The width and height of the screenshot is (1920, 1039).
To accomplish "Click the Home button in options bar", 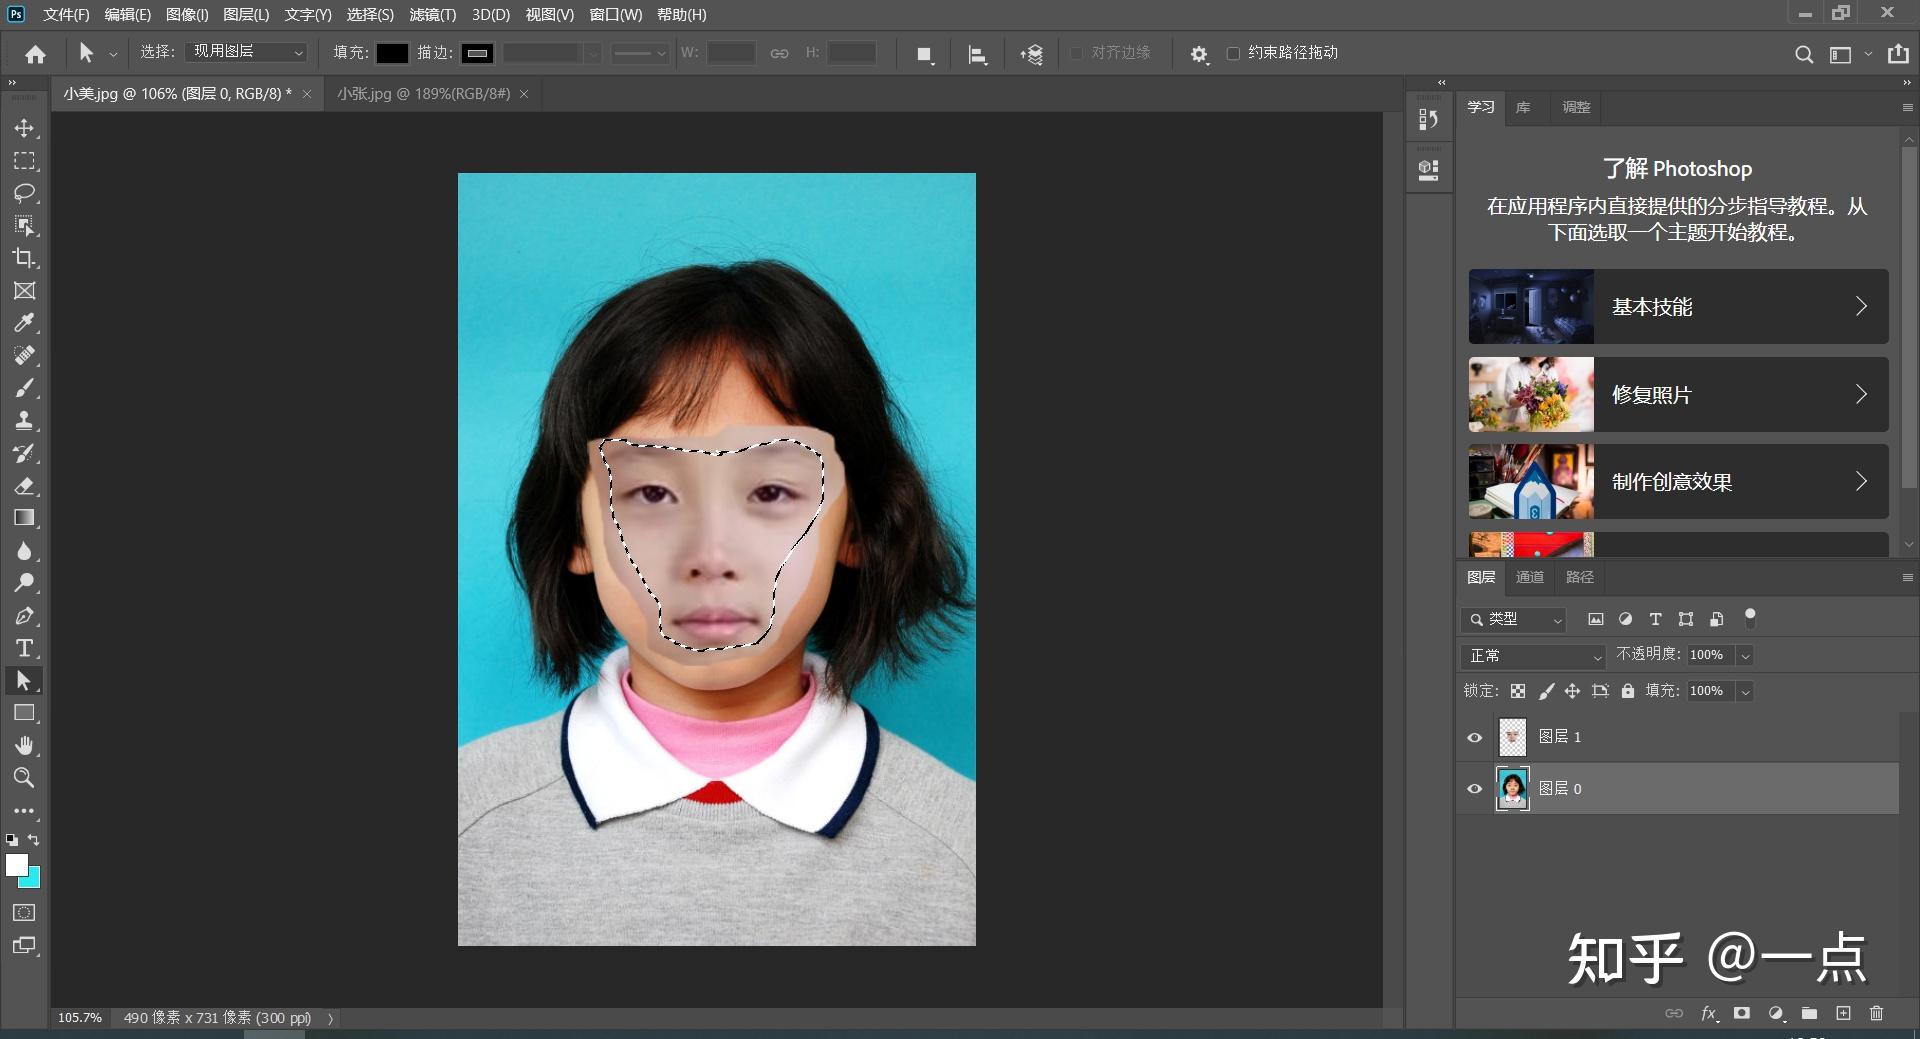I will tap(35, 54).
